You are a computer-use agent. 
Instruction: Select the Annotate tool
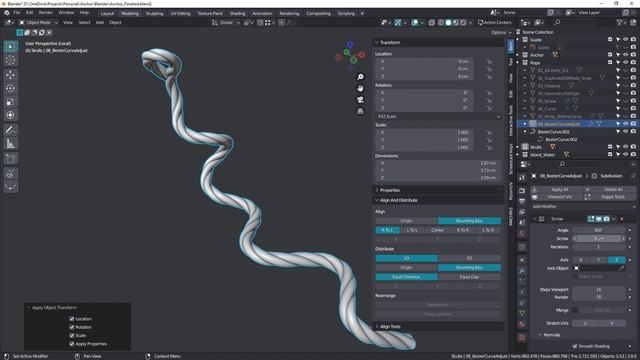coord(11,130)
